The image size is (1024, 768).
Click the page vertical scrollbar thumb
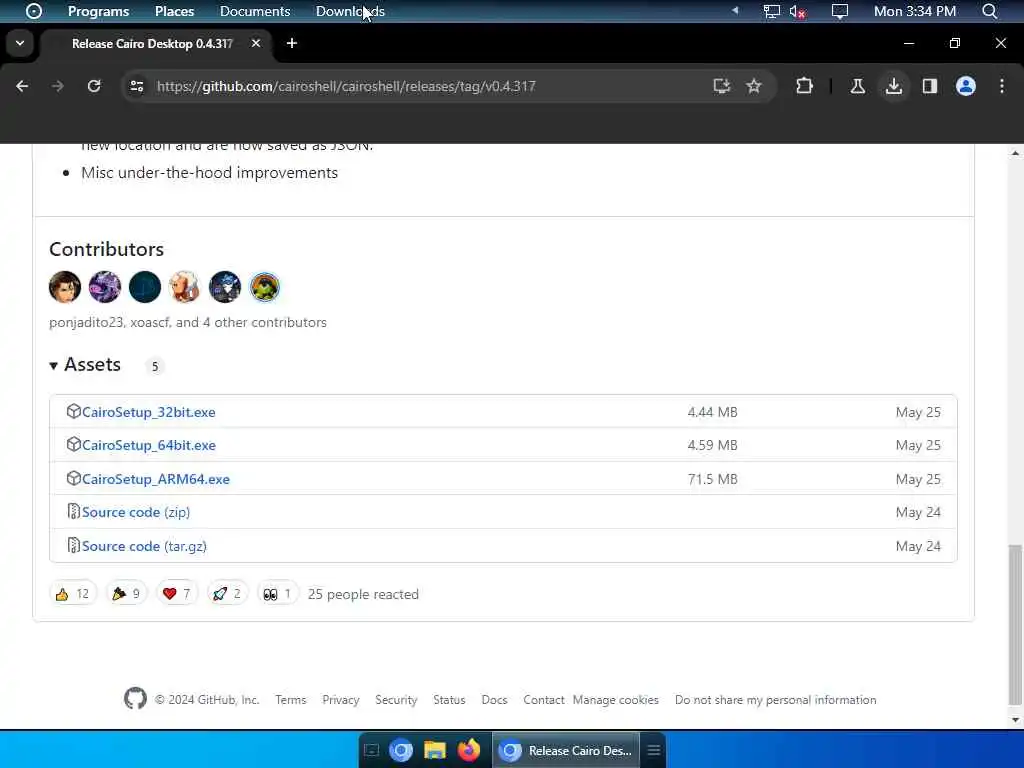coord(1015,625)
